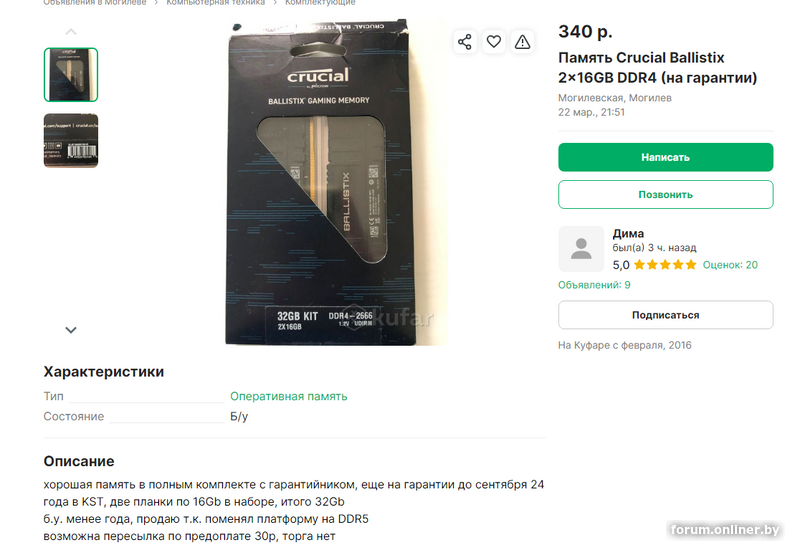800x551 pixels.
Task: Select the second thumbnail of the box back
Action: pyautogui.click(x=71, y=140)
